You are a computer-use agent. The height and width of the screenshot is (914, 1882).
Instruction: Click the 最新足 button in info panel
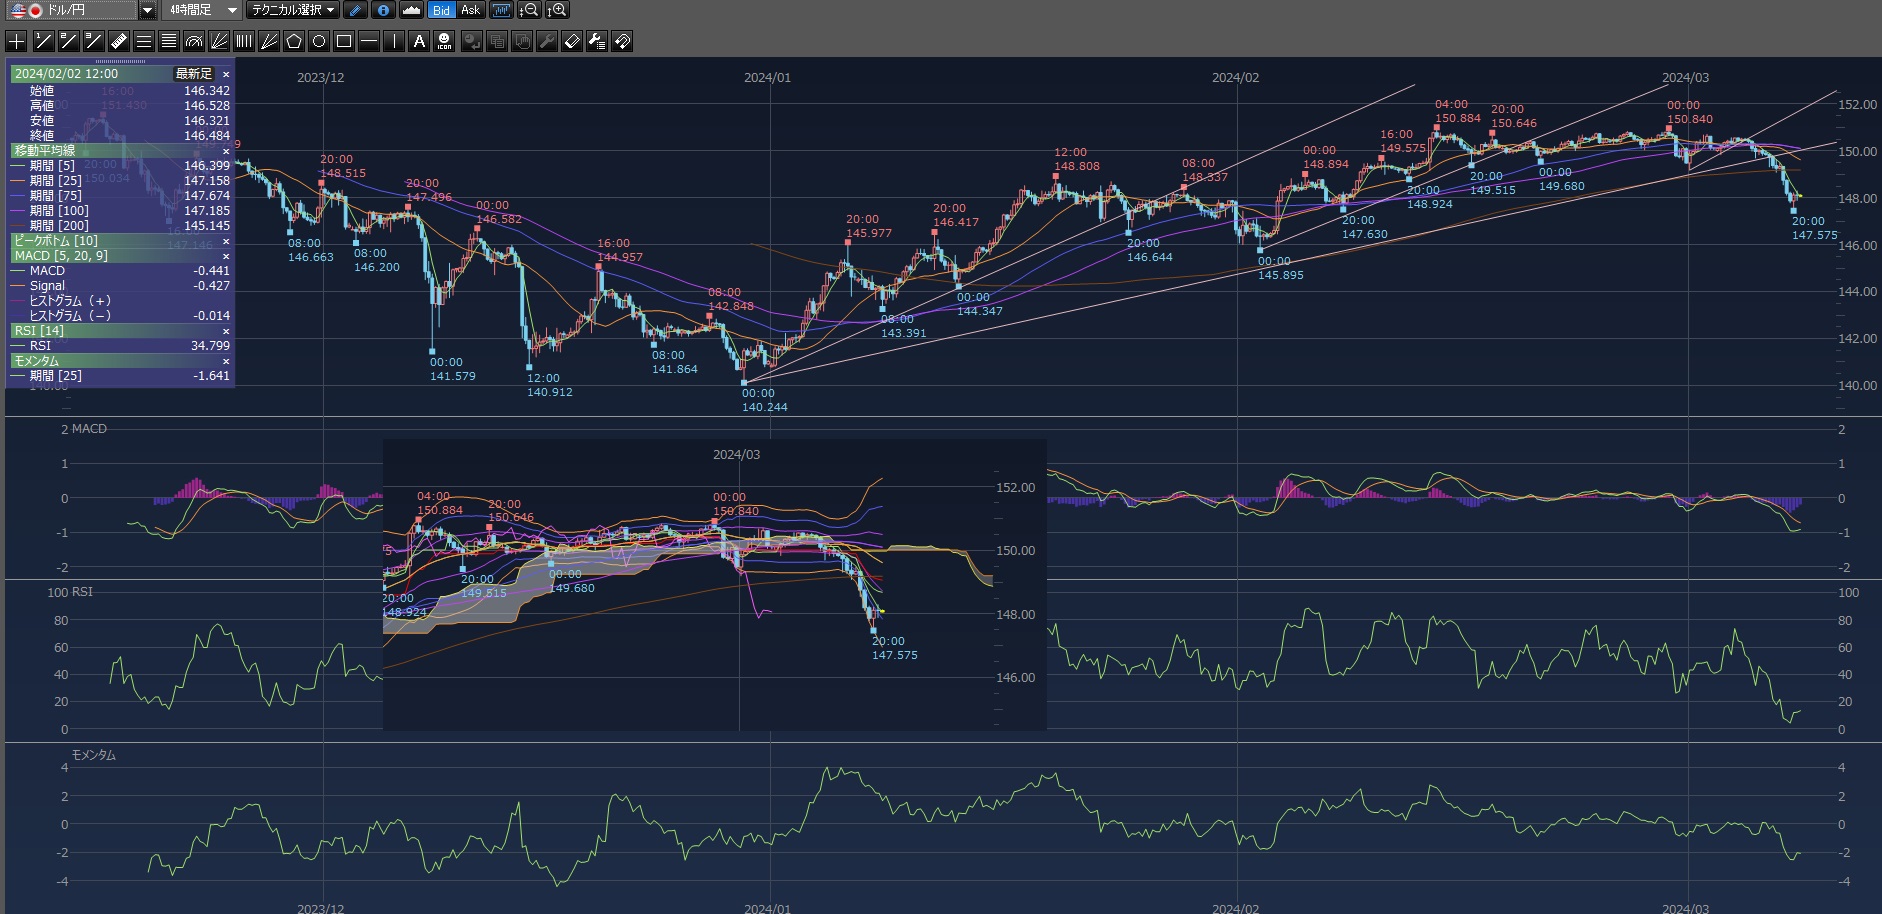[x=193, y=74]
